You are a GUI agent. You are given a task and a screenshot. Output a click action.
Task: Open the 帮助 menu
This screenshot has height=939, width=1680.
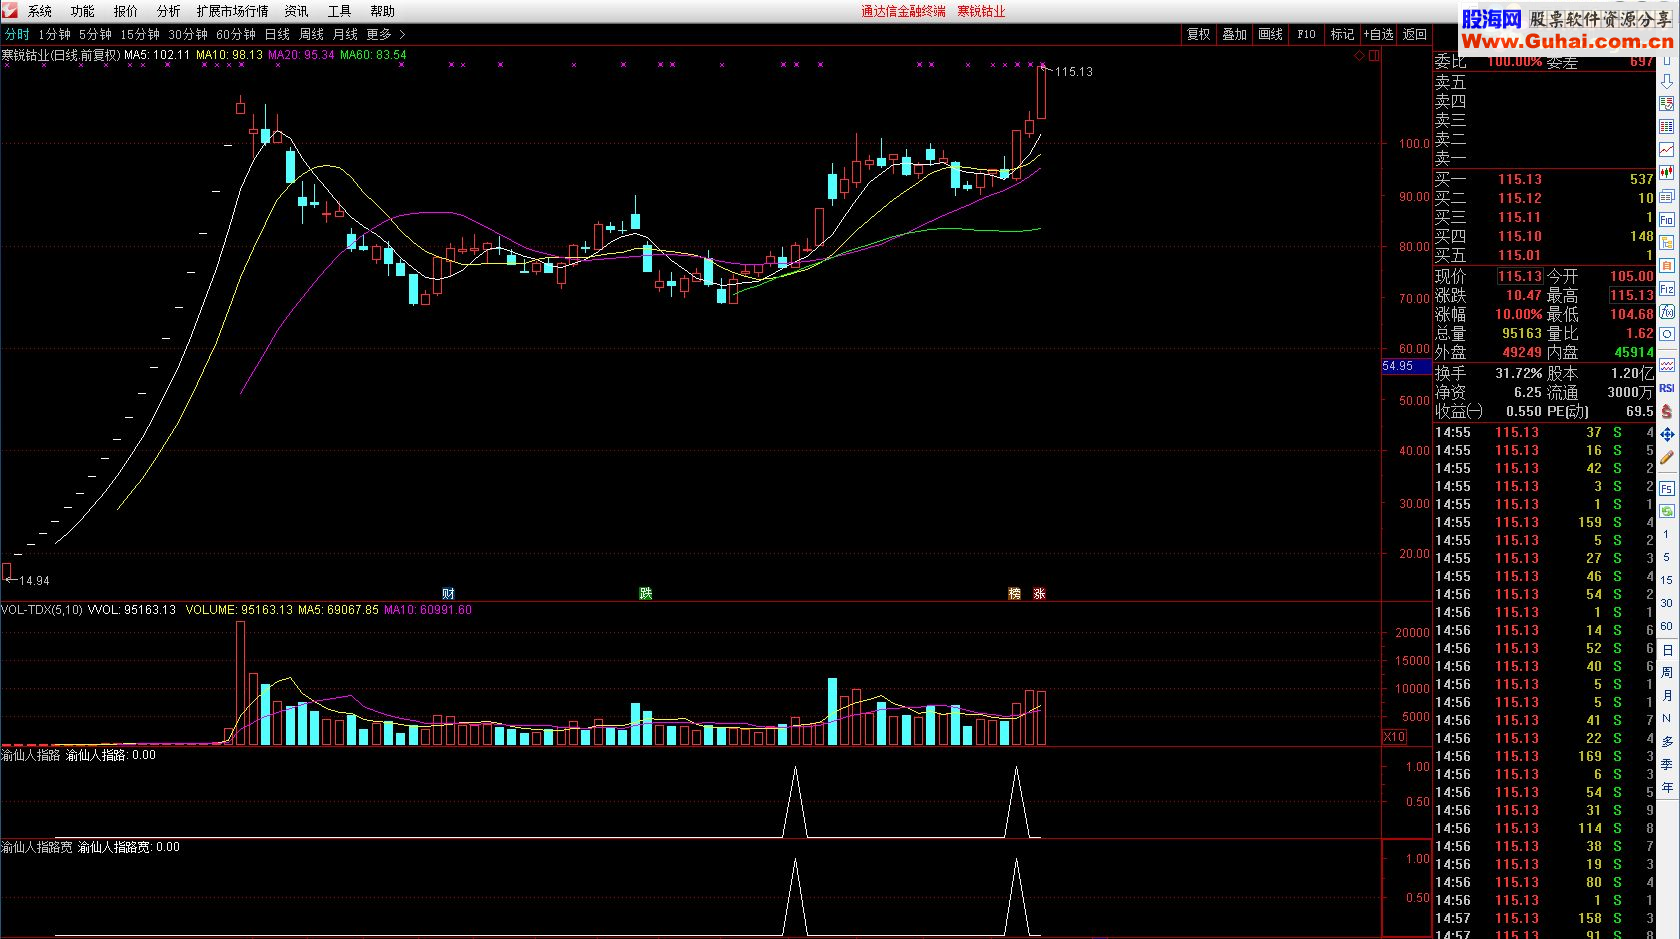pyautogui.click(x=383, y=11)
